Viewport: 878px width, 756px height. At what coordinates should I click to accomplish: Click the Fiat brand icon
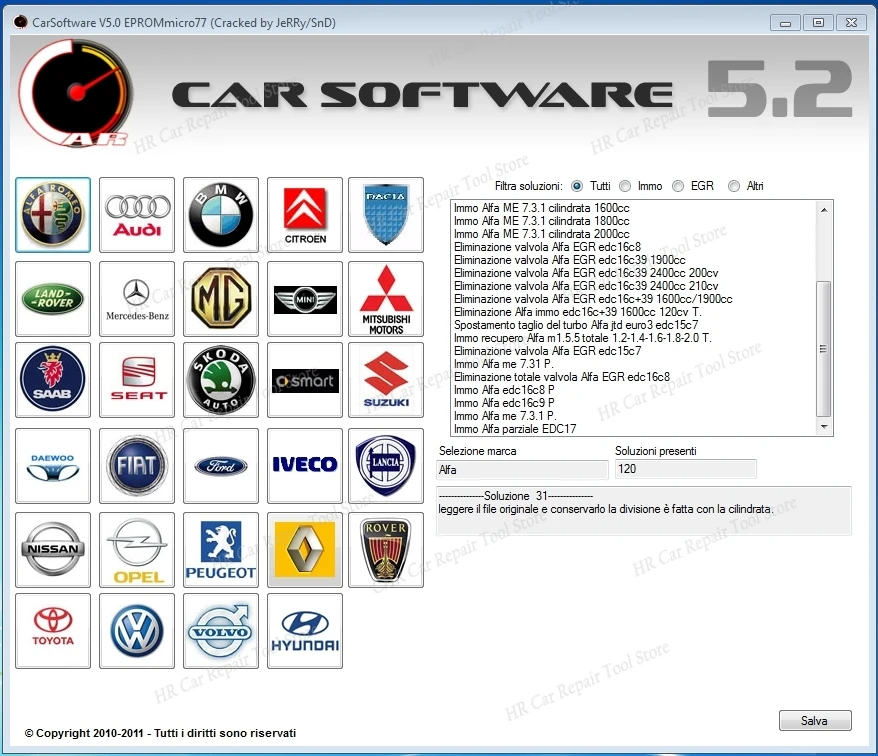coord(136,465)
